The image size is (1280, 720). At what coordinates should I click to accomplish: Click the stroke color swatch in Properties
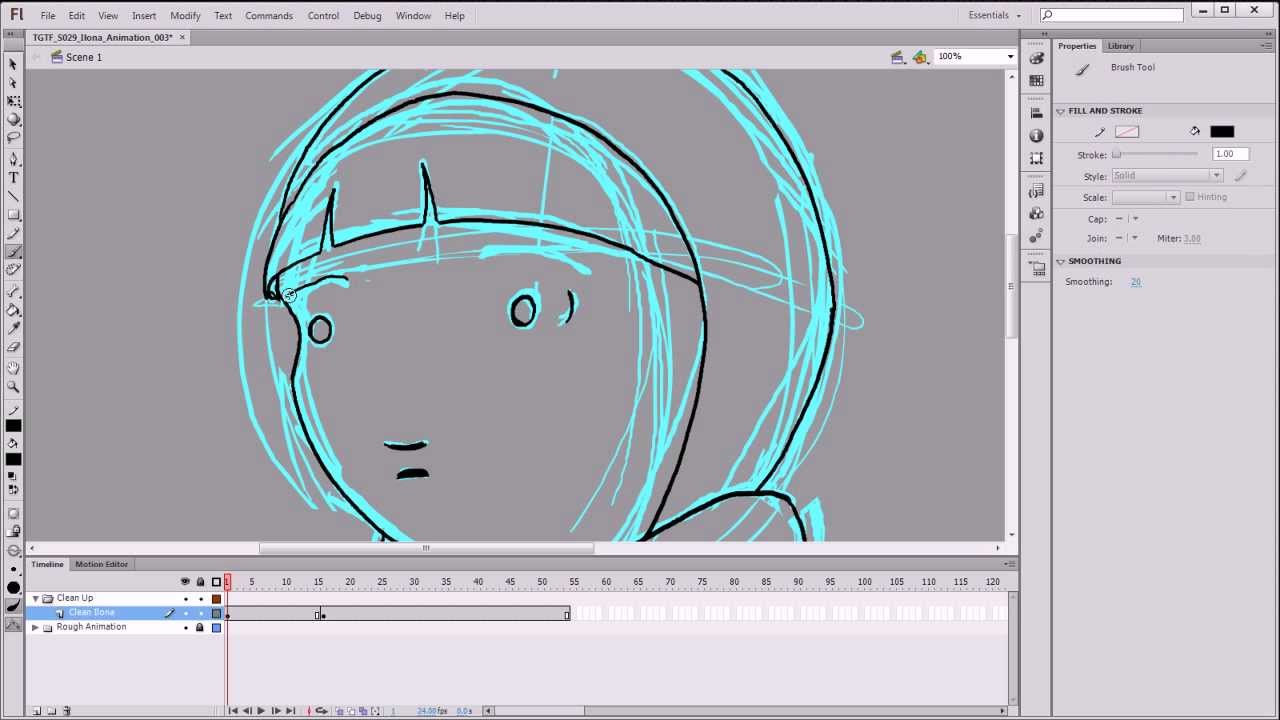[x=1127, y=132]
